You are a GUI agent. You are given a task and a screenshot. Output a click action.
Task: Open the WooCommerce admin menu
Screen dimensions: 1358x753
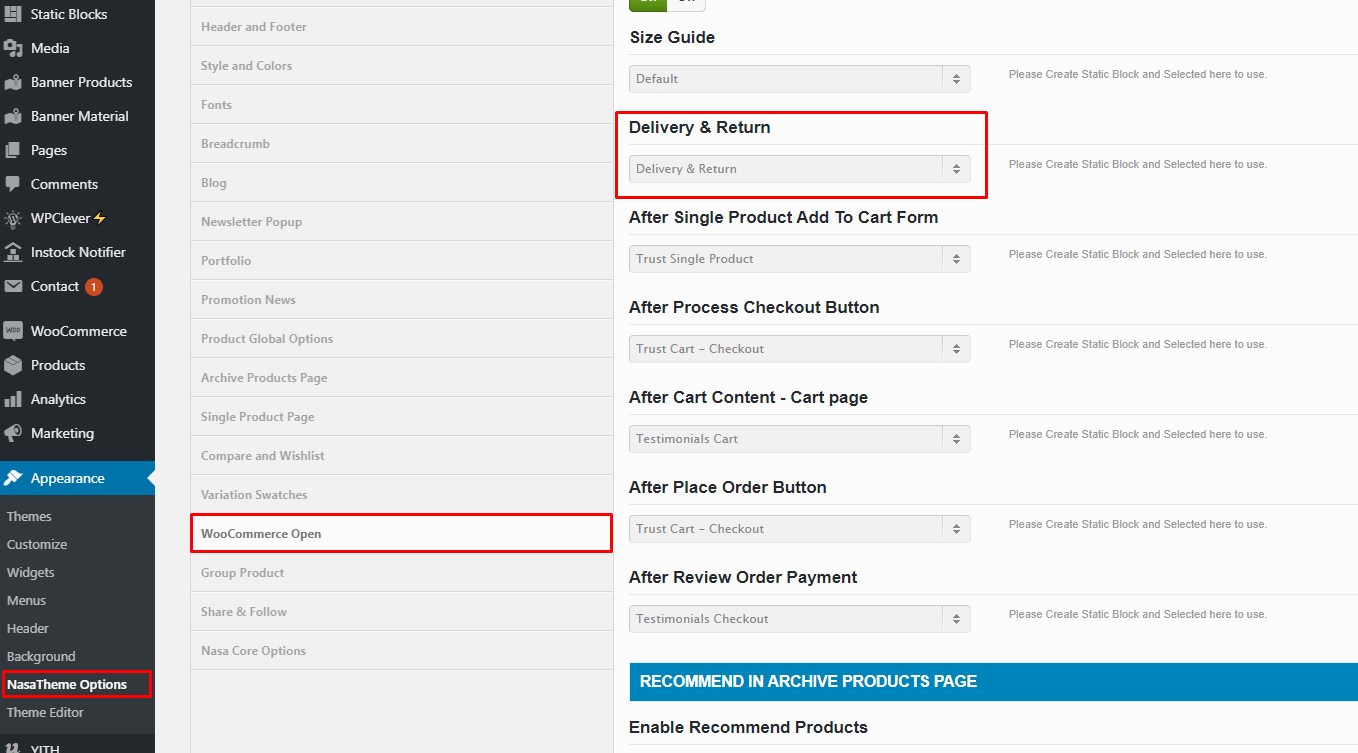point(77,331)
